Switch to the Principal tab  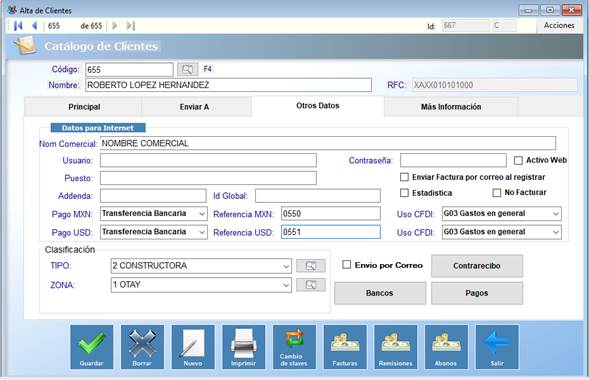pyautogui.click(x=84, y=107)
